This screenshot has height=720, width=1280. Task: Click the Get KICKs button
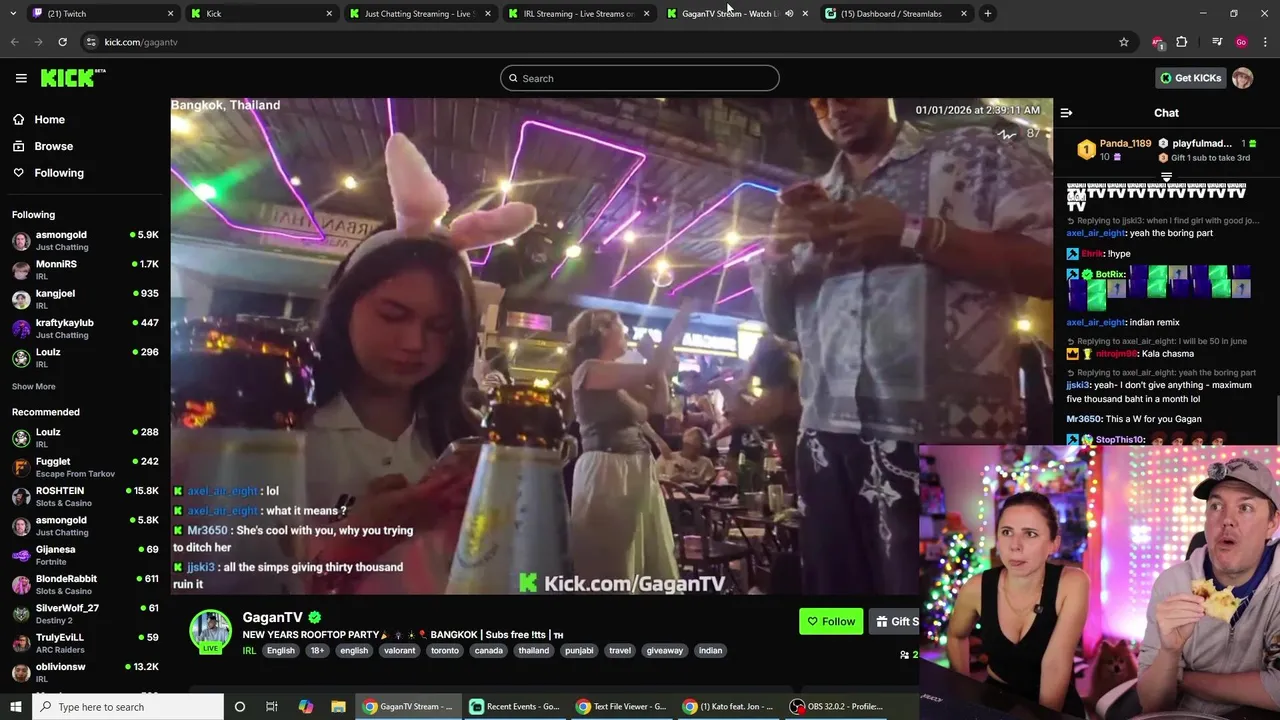coord(1190,78)
